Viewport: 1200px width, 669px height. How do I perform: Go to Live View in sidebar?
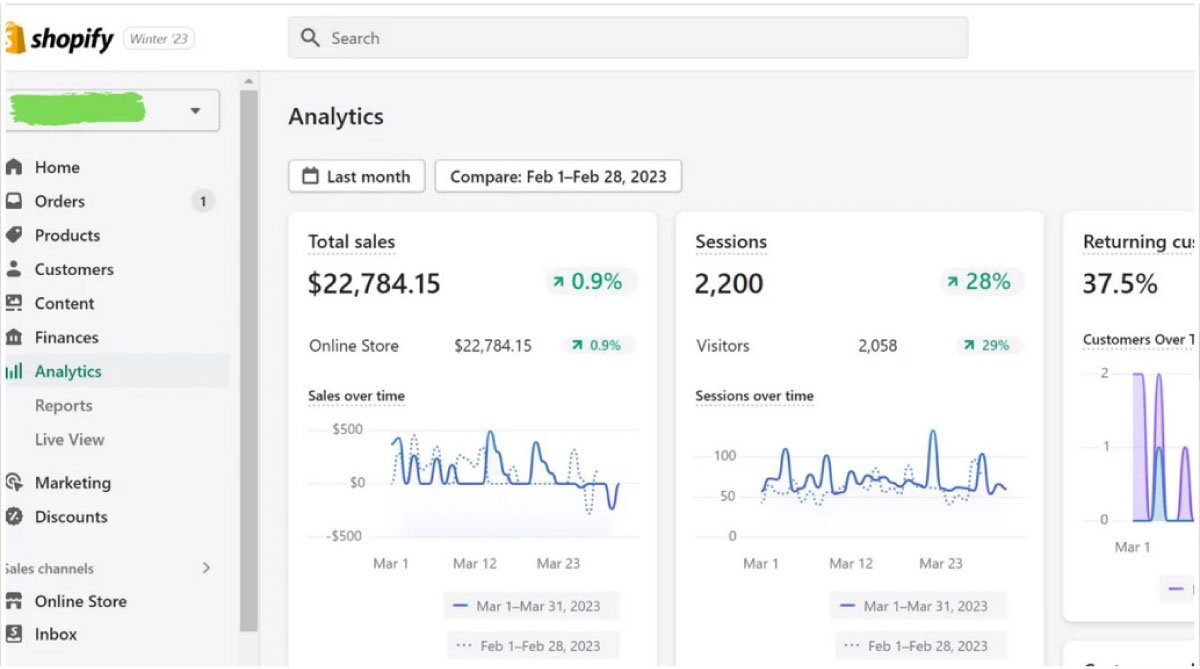69,439
